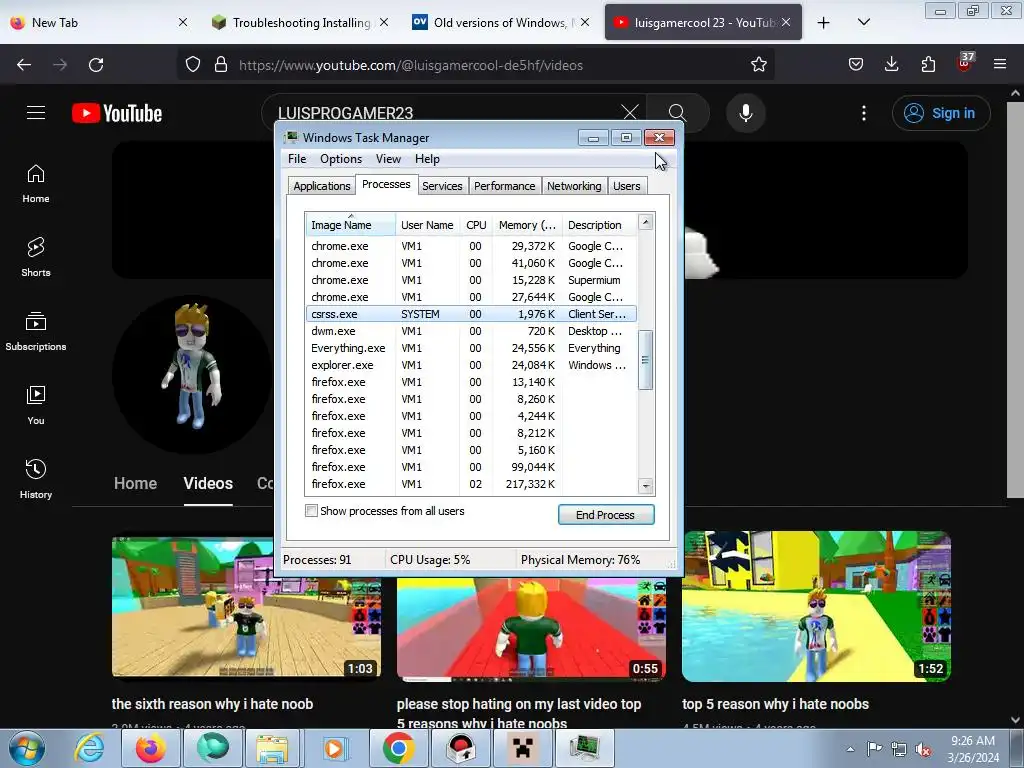Reload the page in Firefox
This screenshot has height=768, width=1024.
96,65
